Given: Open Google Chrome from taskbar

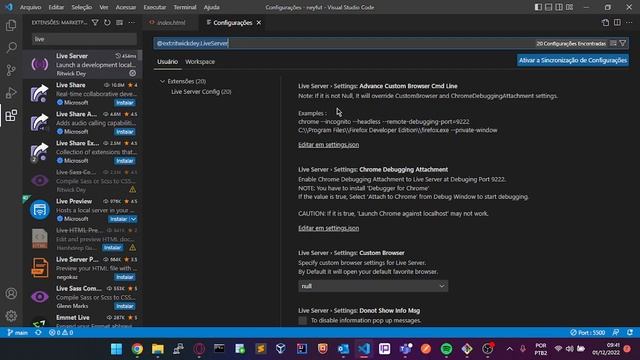Looking at the screenshot, I should click(x=137, y=349).
